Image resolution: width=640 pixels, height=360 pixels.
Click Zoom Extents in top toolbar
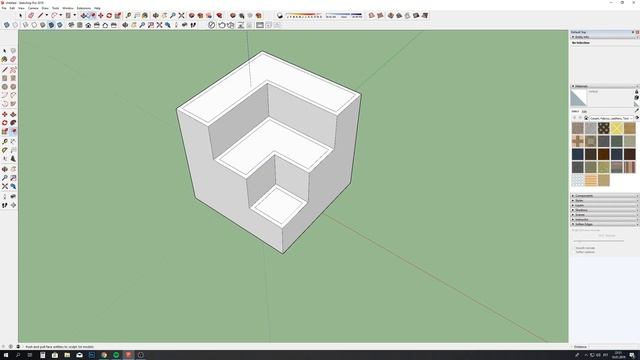coord(181,16)
